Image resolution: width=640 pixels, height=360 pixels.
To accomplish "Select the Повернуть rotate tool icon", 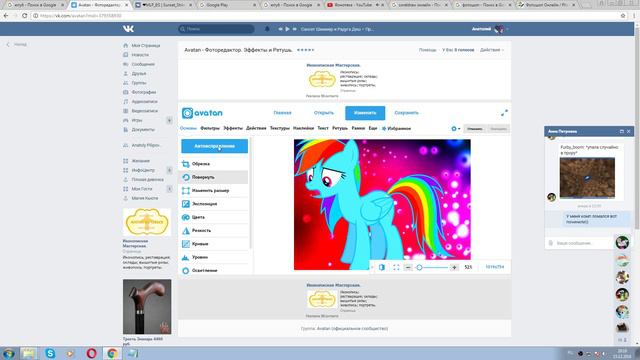I will 186,177.
